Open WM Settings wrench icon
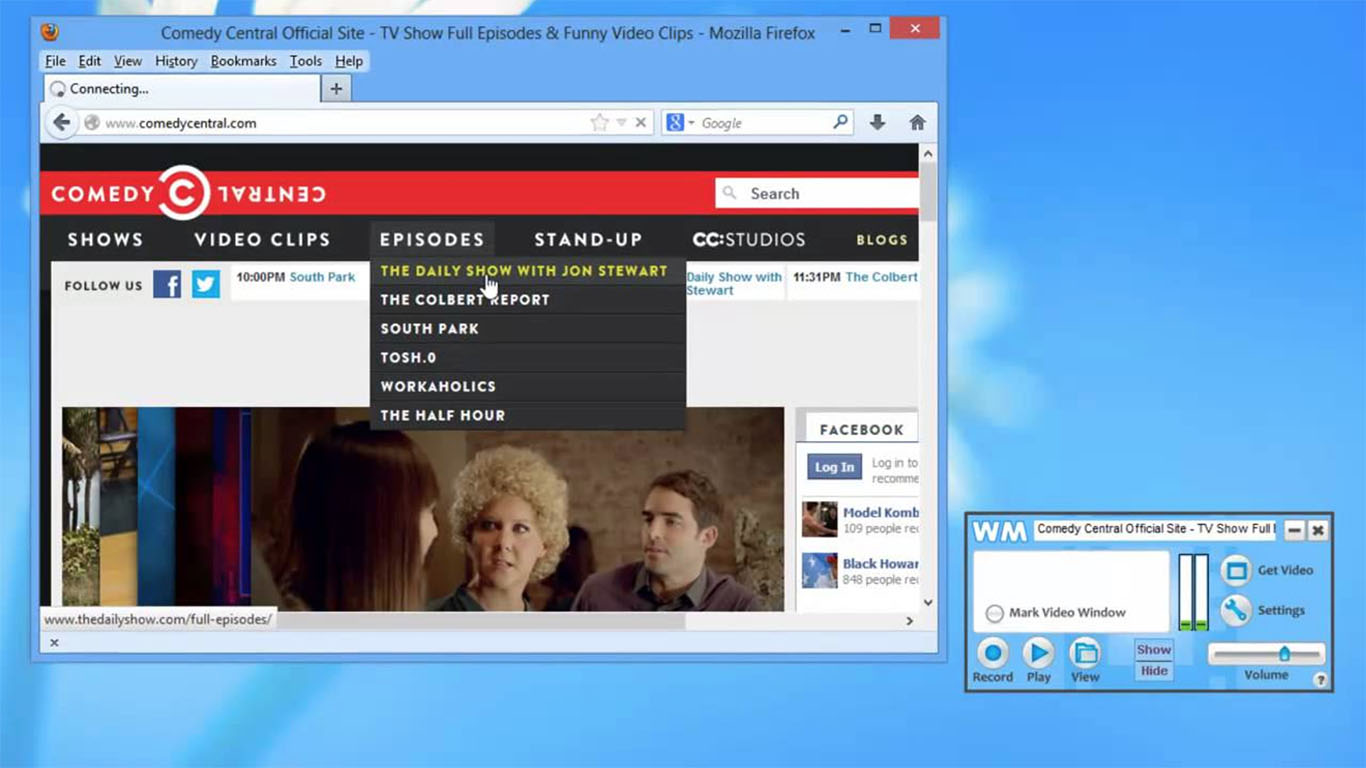1366x768 pixels. coord(1236,610)
